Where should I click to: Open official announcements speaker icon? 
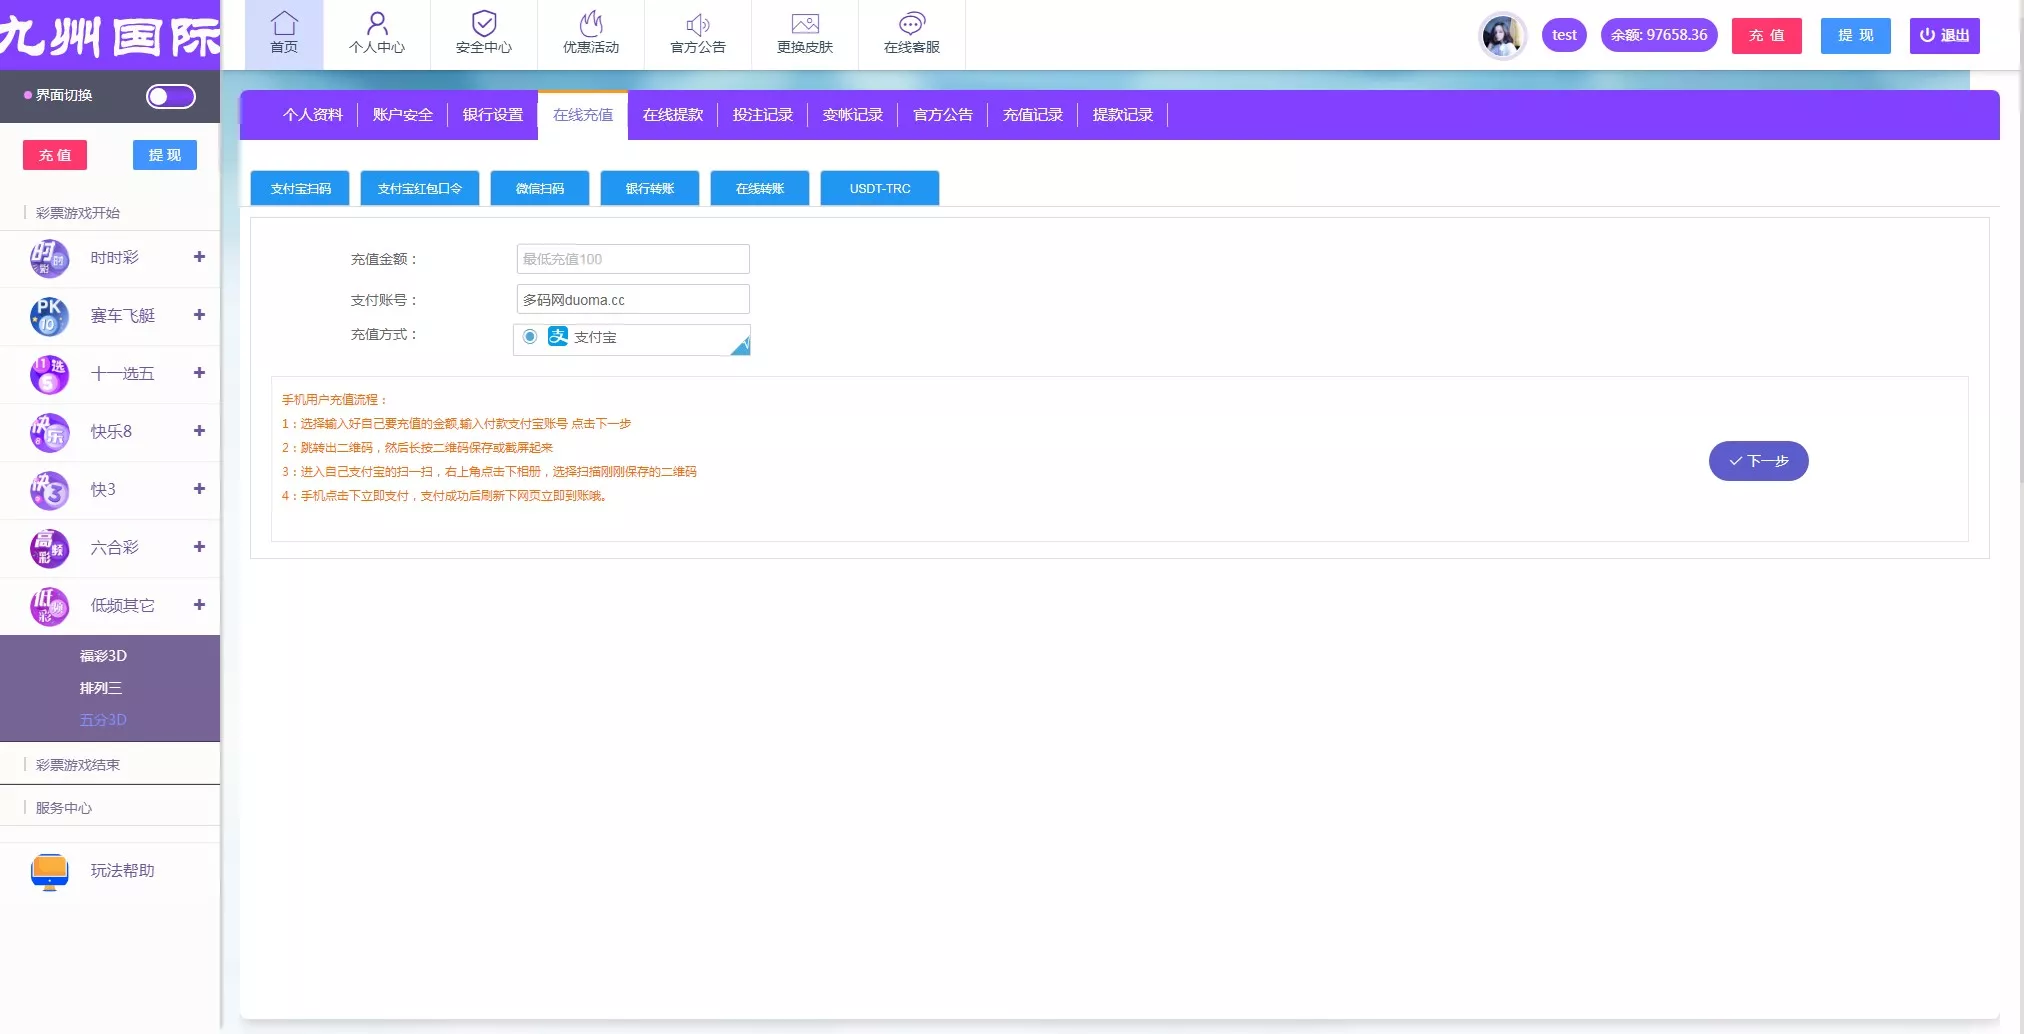(x=698, y=24)
